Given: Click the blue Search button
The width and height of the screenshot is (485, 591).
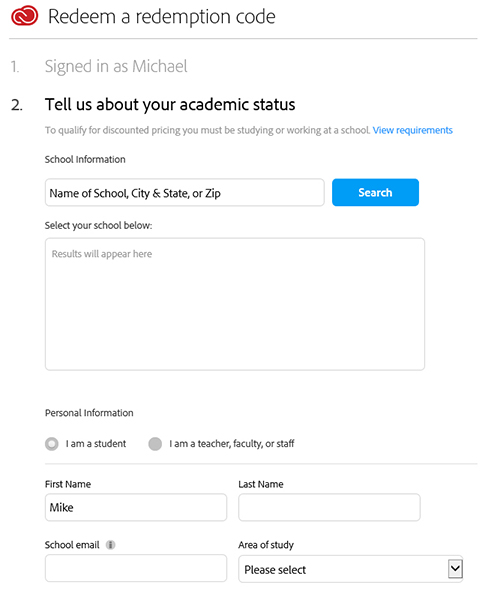Looking at the screenshot, I should point(375,192).
